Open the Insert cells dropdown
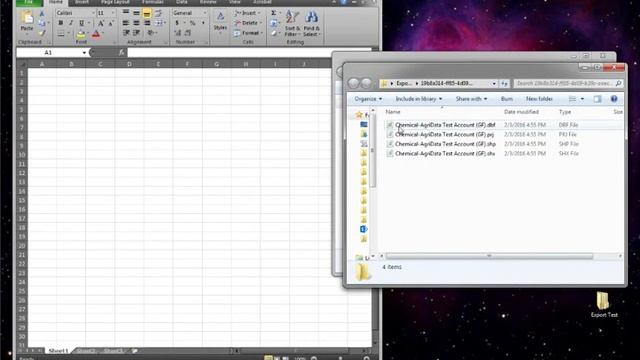This screenshot has height=360, width=640. [x=247, y=13]
